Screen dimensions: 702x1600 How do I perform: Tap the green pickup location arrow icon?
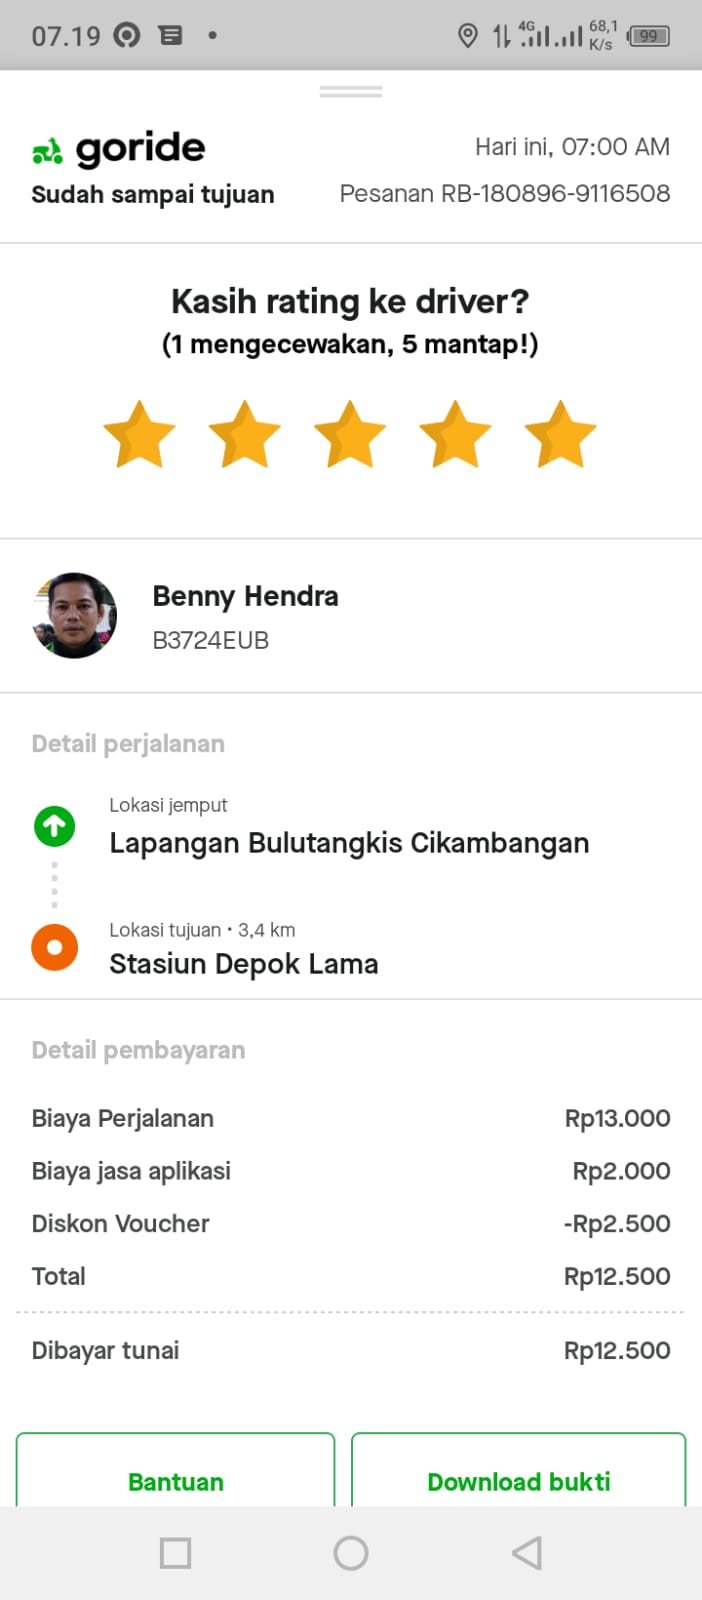point(55,826)
